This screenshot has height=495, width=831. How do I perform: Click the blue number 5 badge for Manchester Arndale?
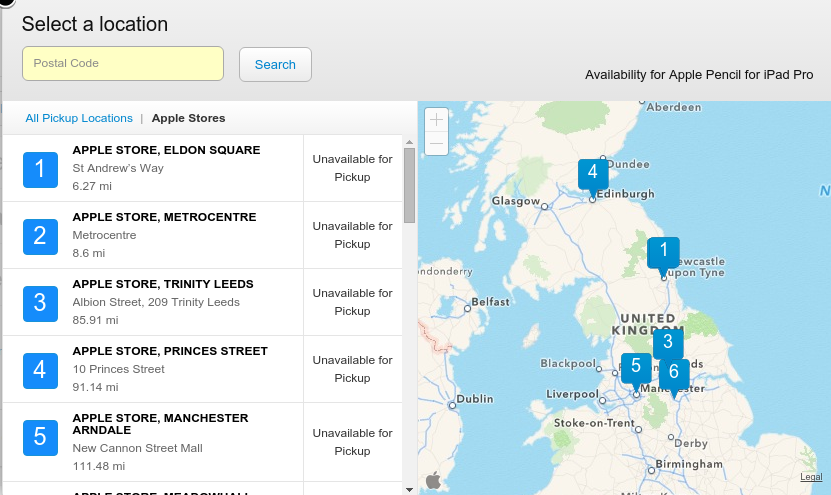click(40, 438)
